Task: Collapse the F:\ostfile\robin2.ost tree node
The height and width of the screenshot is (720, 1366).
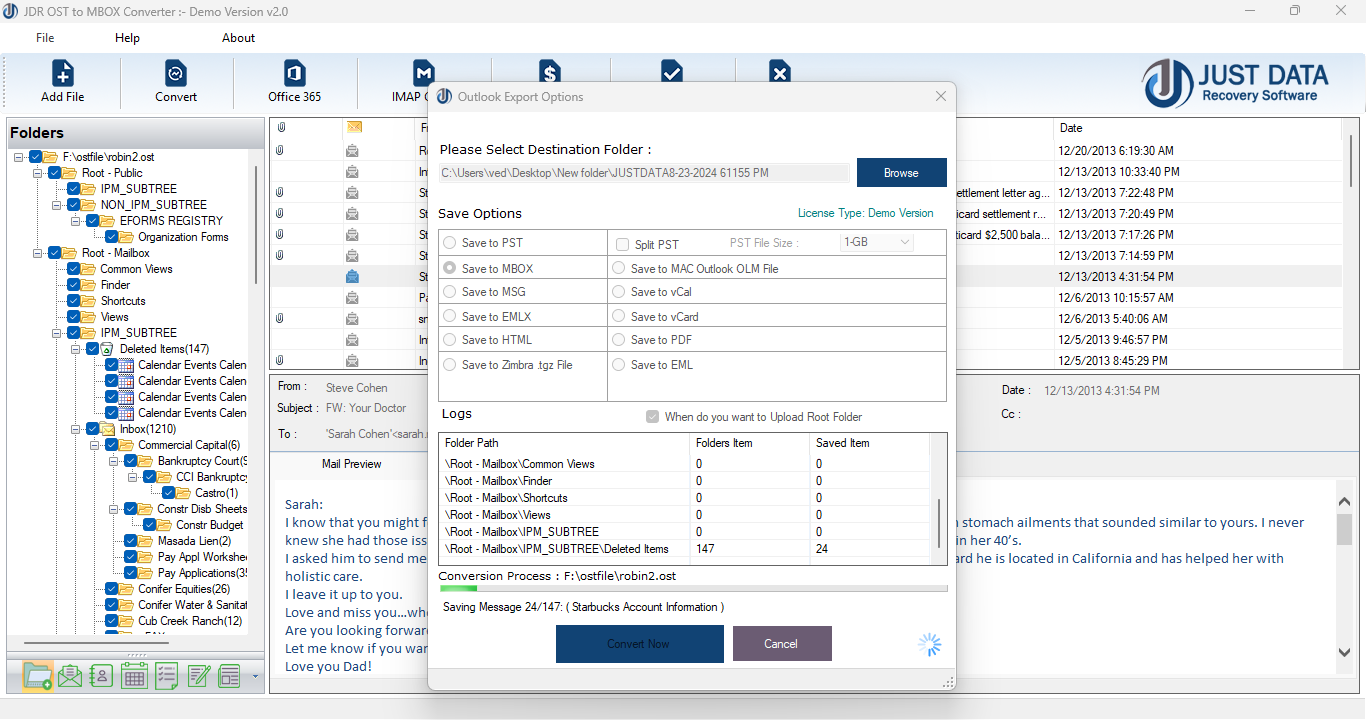Action: tap(19, 157)
